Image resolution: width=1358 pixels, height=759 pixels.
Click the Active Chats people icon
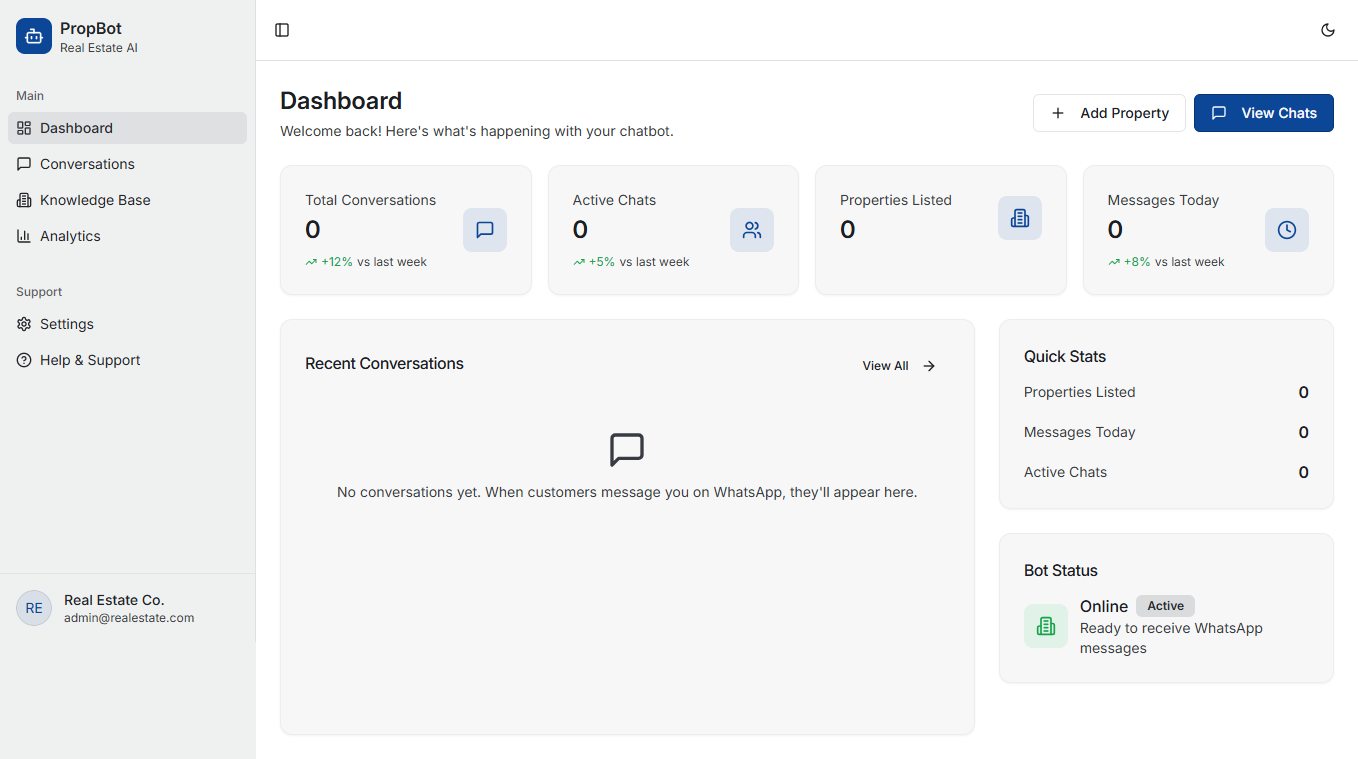coord(752,230)
